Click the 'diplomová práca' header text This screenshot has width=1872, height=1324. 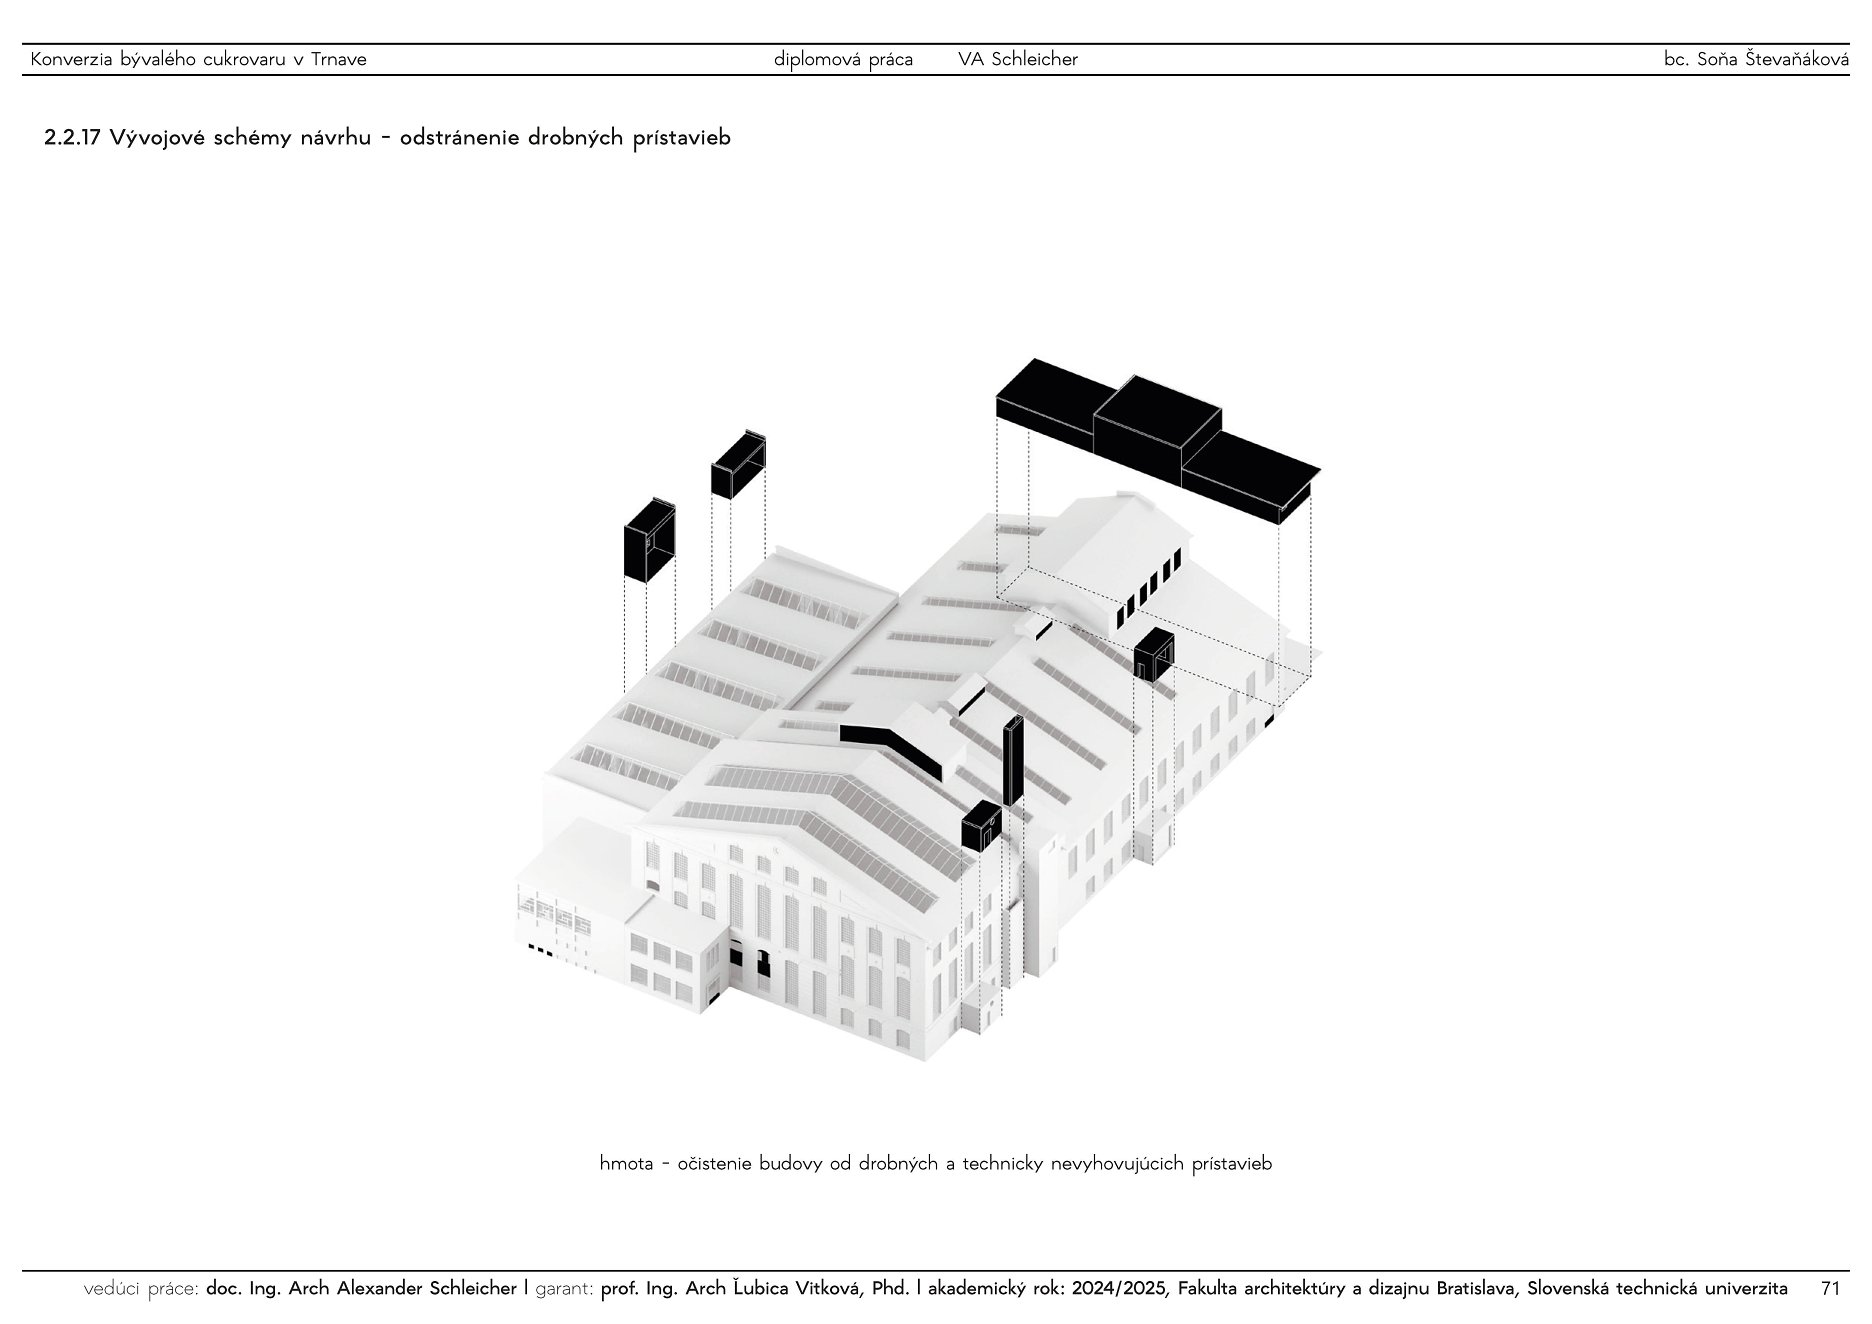pos(843,59)
